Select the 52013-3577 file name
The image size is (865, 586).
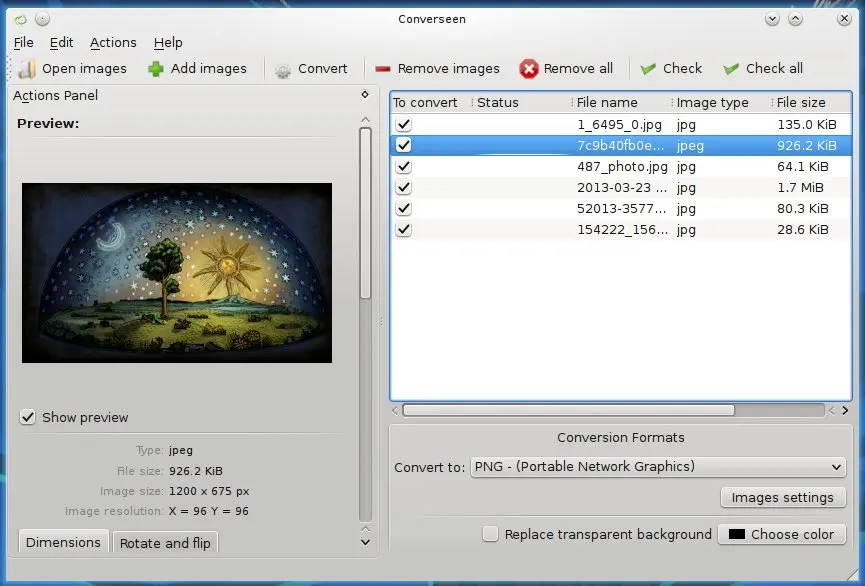coord(622,209)
